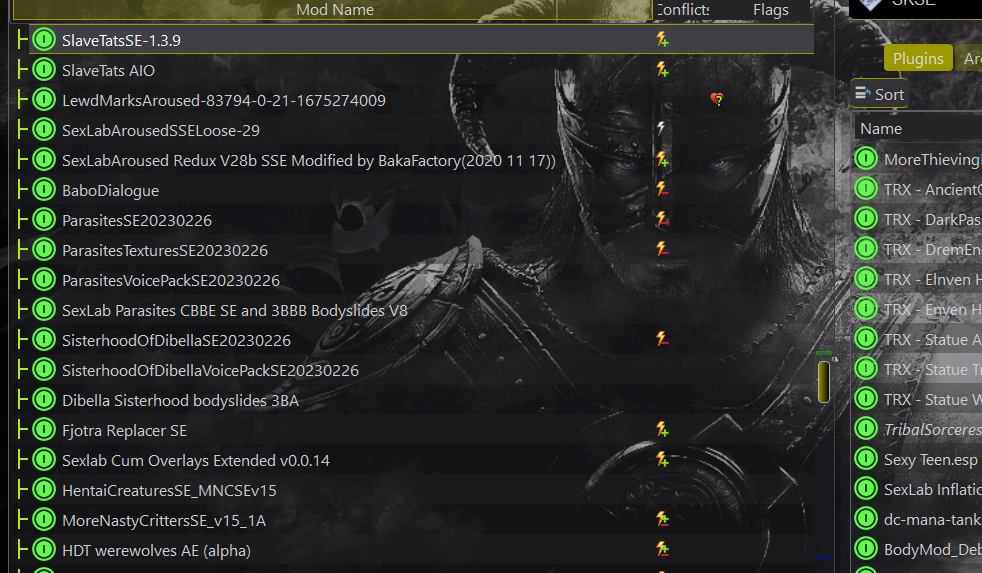The image size is (982, 573).
Task: Toggle the BodyMod_Deb plugin icon
Action: 866,549
